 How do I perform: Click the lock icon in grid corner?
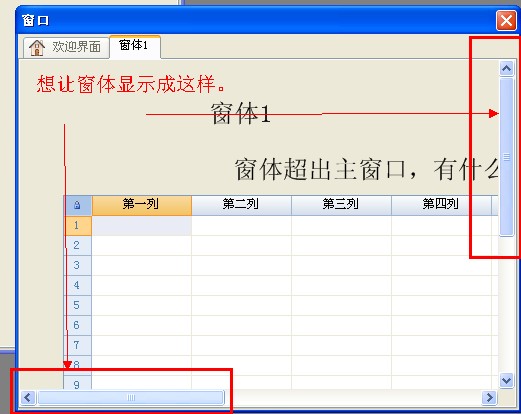(x=77, y=205)
